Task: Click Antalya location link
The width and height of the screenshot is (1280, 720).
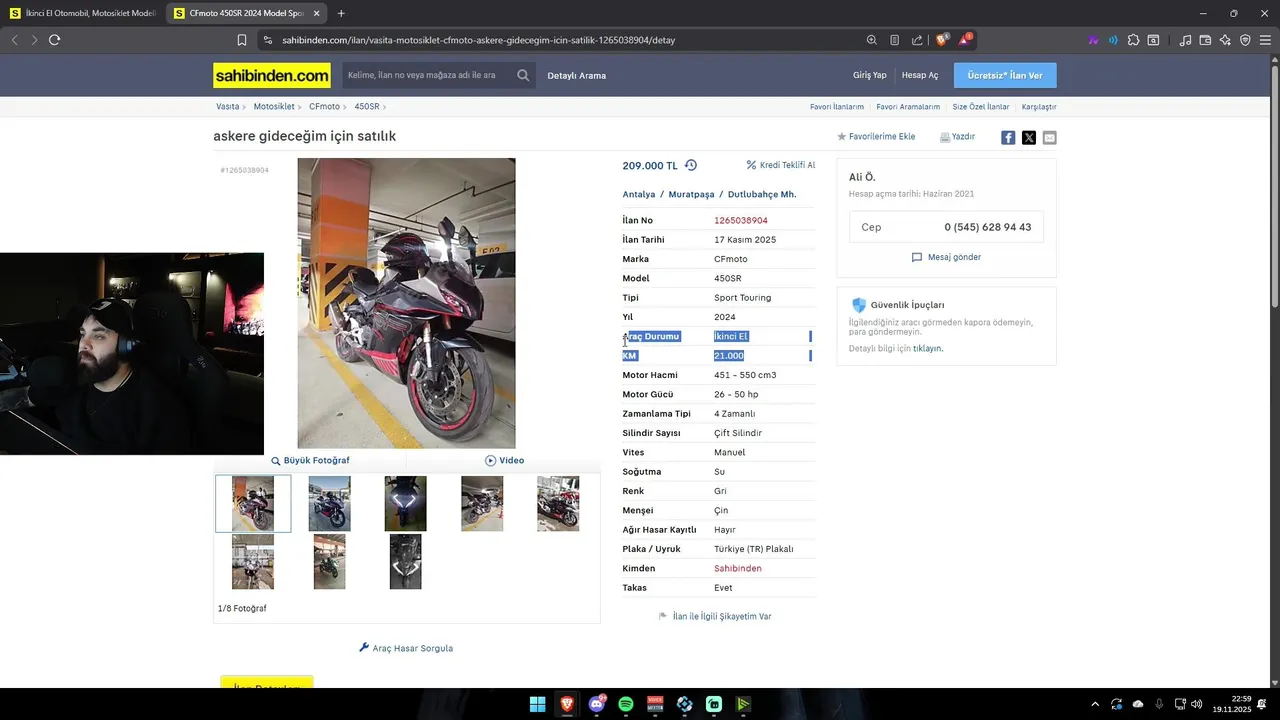Action: pyautogui.click(x=639, y=194)
